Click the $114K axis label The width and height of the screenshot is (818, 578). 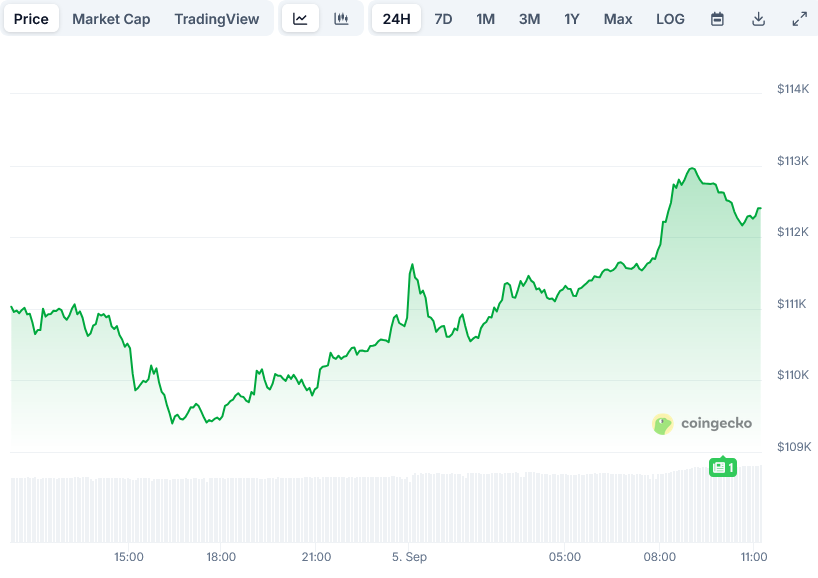[793, 89]
